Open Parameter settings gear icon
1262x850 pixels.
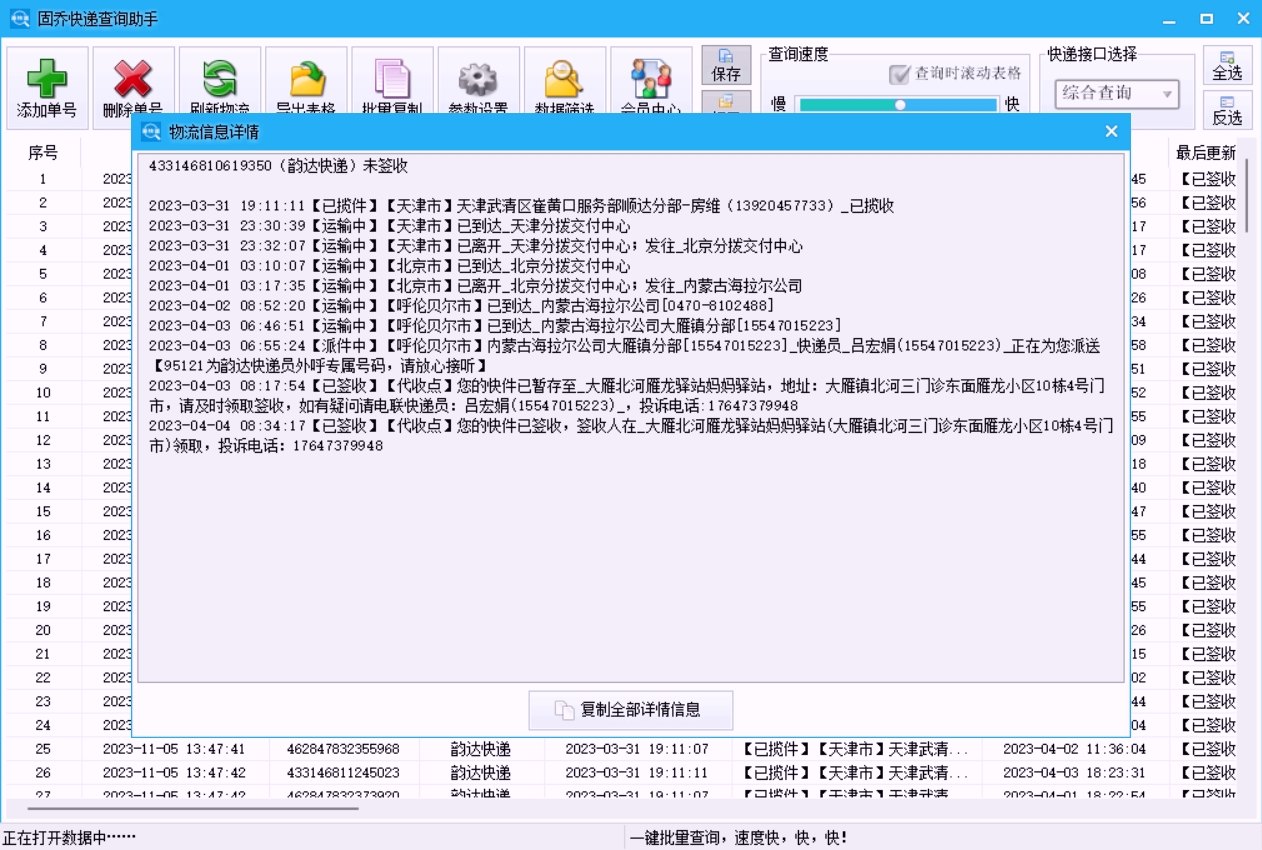(478, 80)
